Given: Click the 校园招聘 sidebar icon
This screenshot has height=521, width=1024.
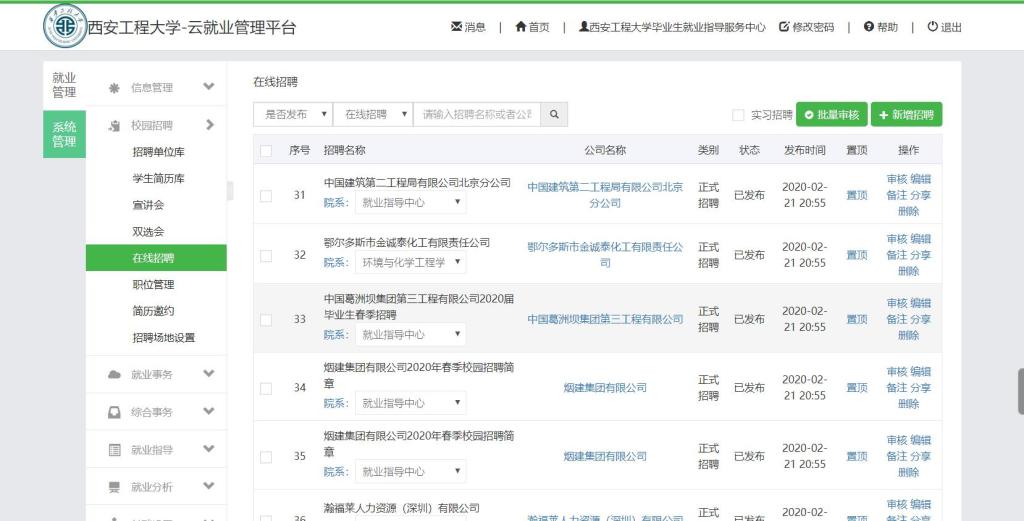Looking at the screenshot, I should [114, 125].
